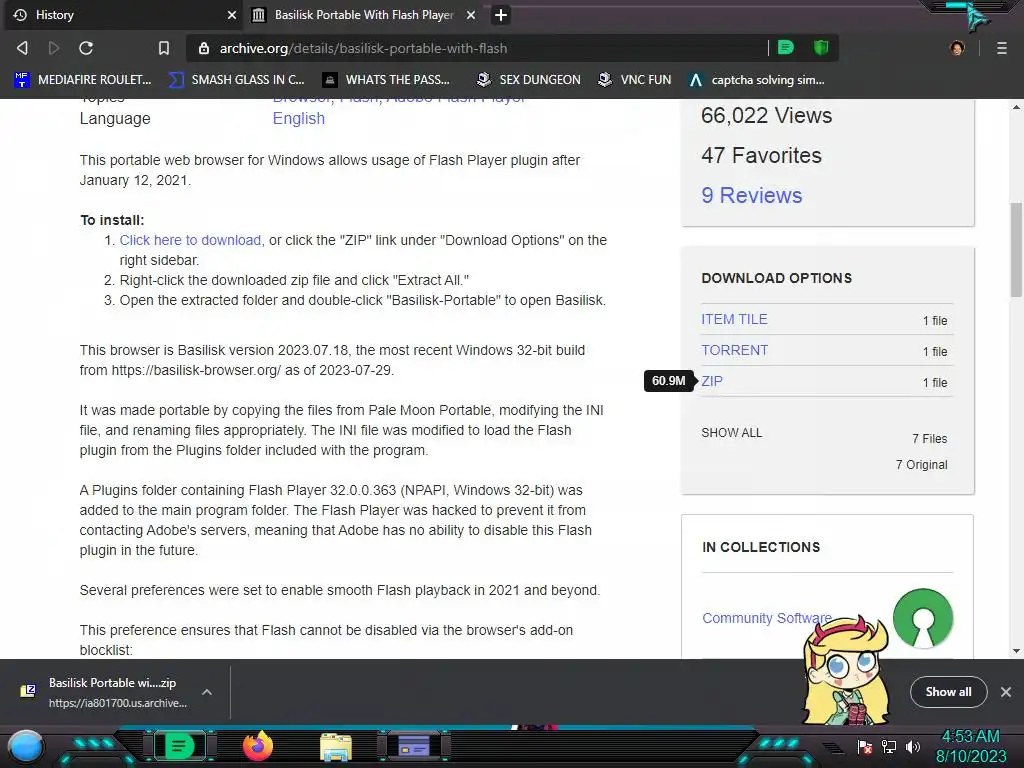Open the browser profile avatar

pos(957,48)
